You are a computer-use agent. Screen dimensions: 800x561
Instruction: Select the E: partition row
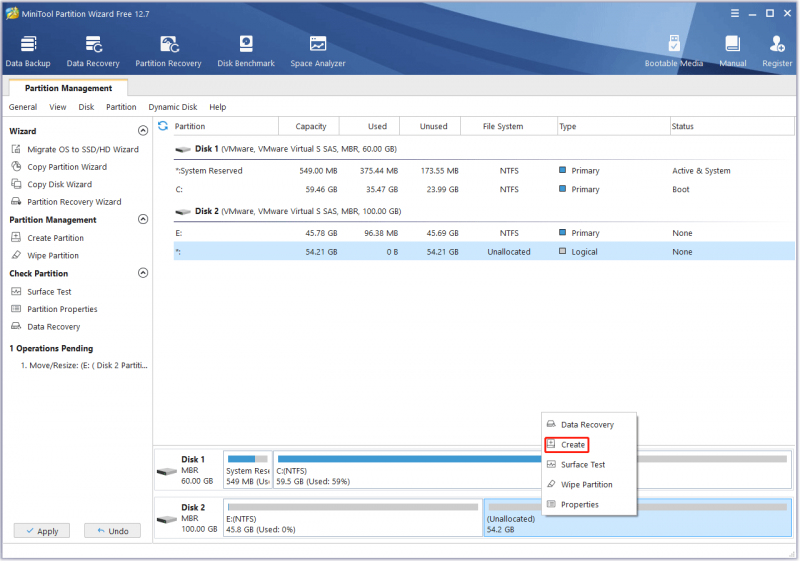[x=484, y=233]
